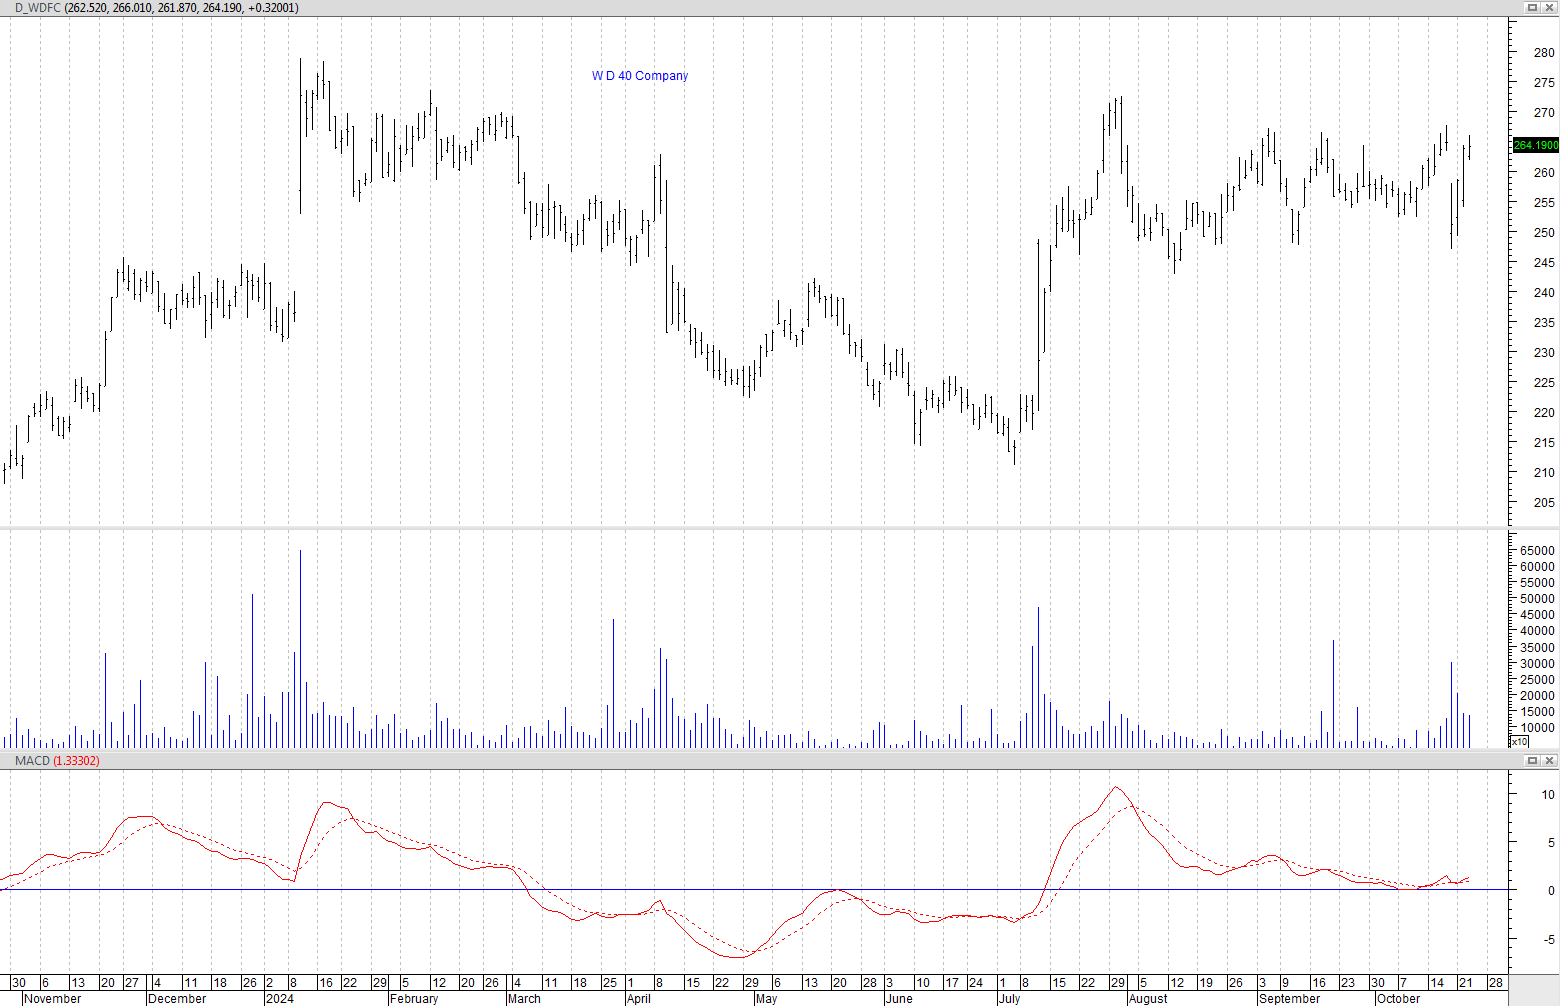The width and height of the screenshot is (1561, 1006).
Task: Click the December month label on time axis
Action: [177, 998]
